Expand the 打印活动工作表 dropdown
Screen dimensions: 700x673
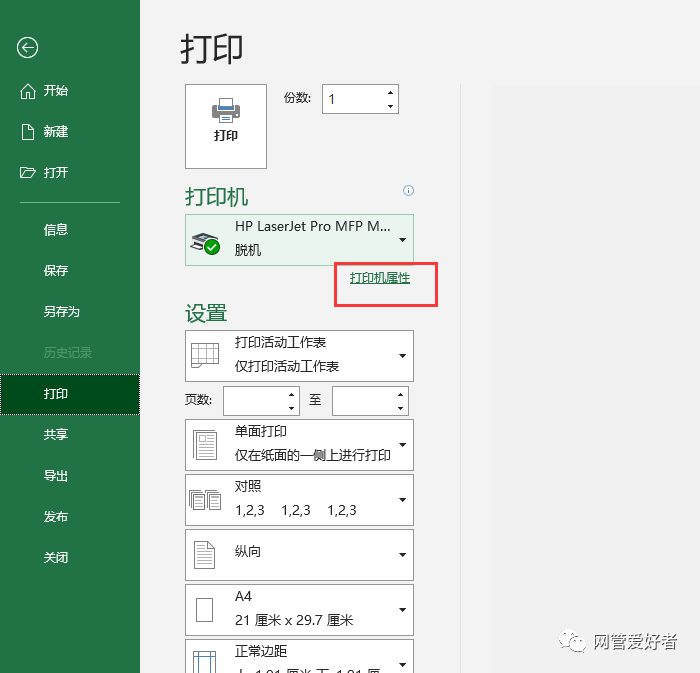point(402,356)
